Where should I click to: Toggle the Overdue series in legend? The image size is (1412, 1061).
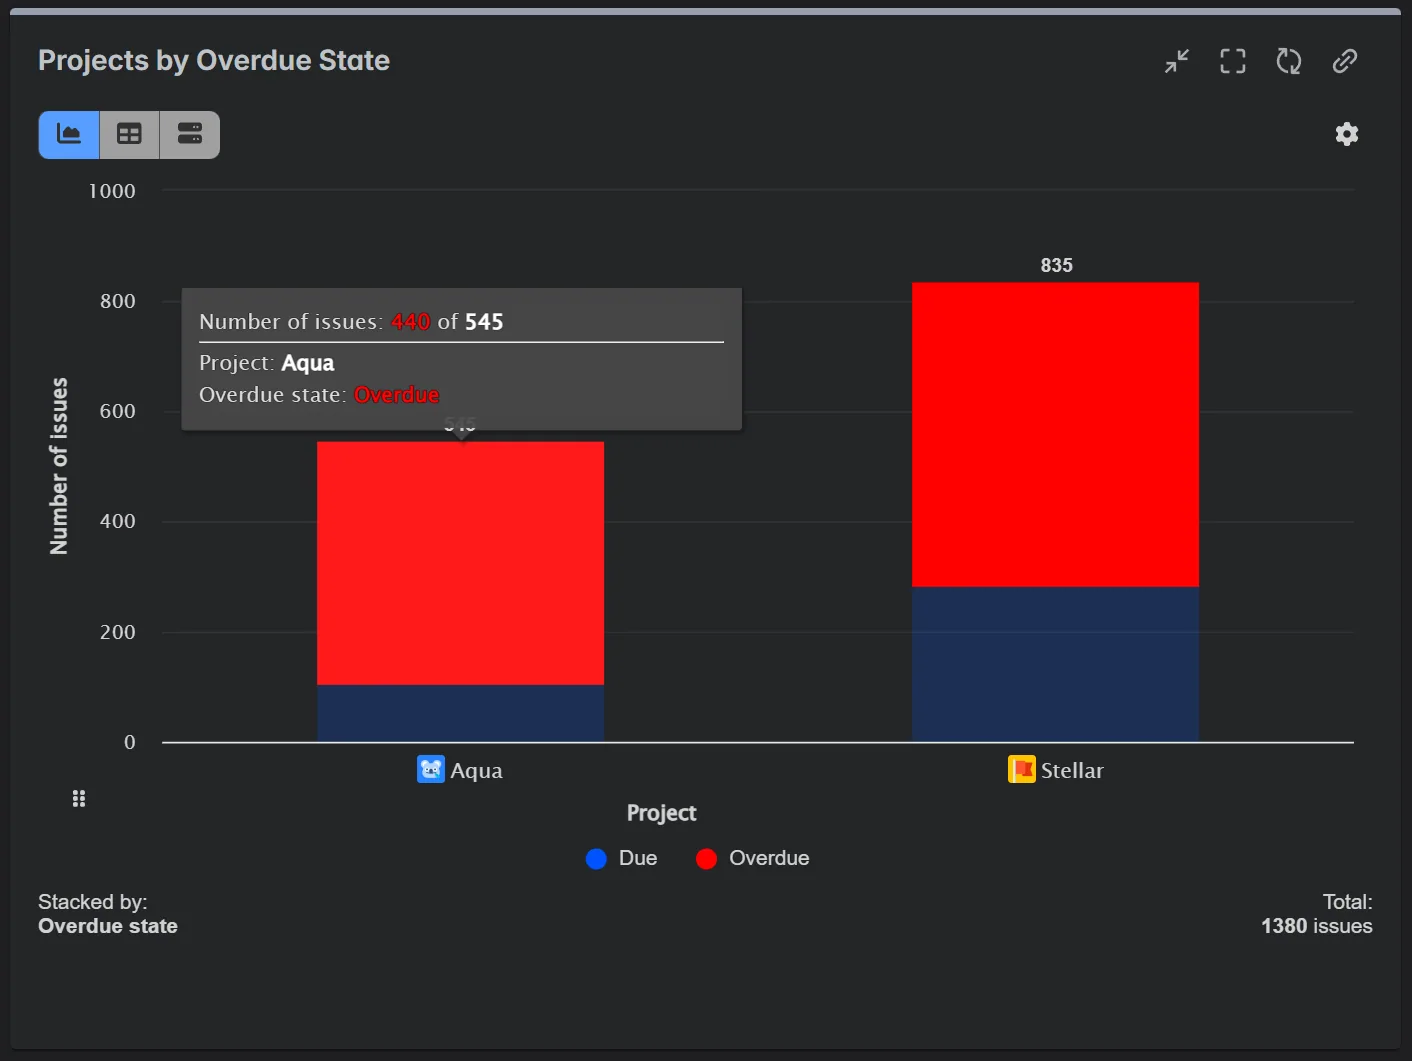tap(752, 858)
